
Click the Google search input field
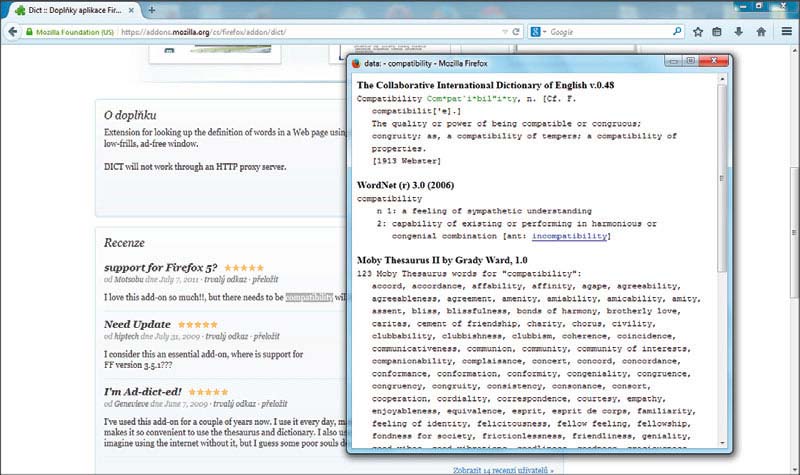[x=610, y=32]
